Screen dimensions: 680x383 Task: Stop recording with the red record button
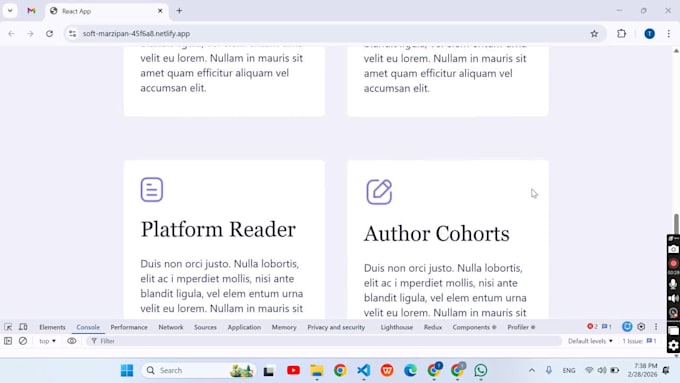pyautogui.click(x=673, y=263)
